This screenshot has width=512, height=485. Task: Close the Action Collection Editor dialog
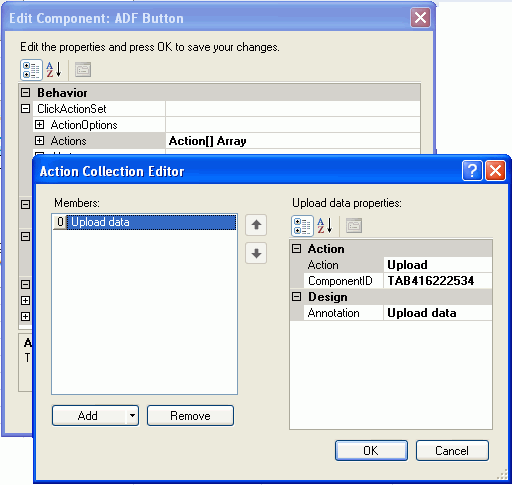(495, 171)
